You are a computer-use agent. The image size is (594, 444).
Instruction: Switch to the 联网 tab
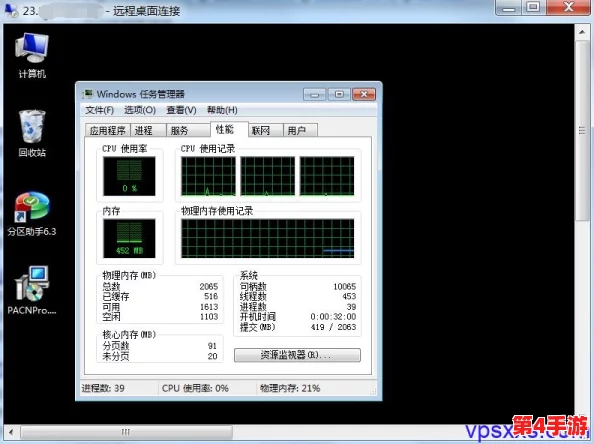pyautogui.click(x=266, y=130)
